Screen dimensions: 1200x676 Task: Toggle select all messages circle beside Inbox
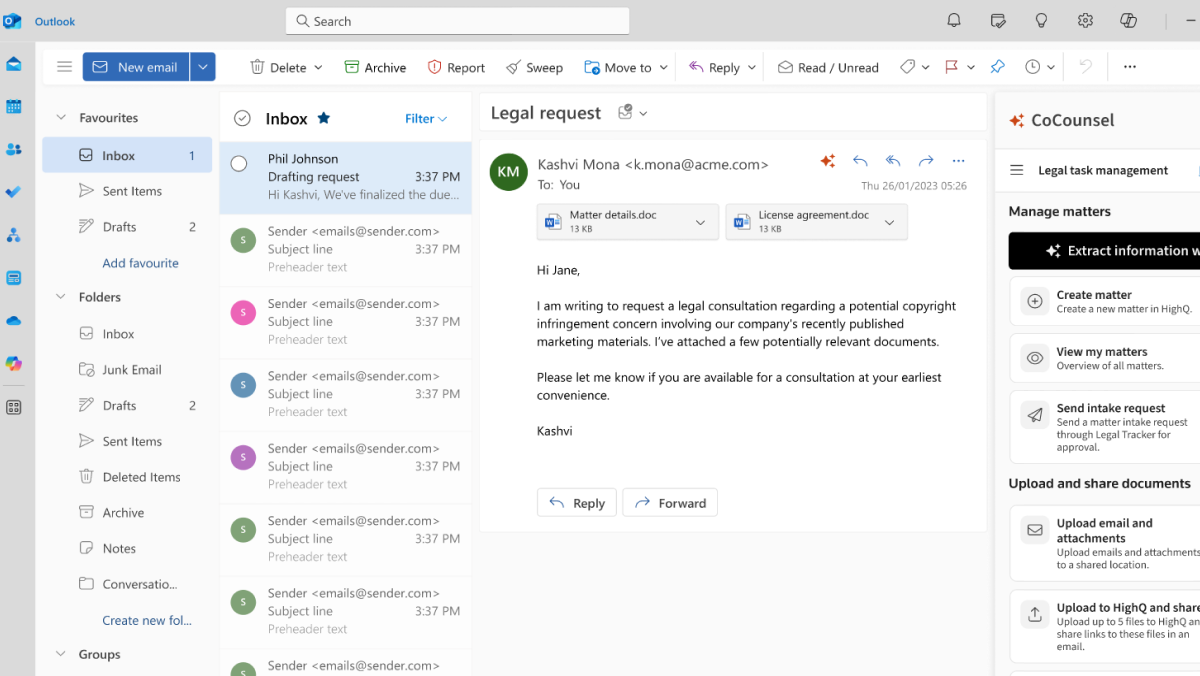pos(242,119)
